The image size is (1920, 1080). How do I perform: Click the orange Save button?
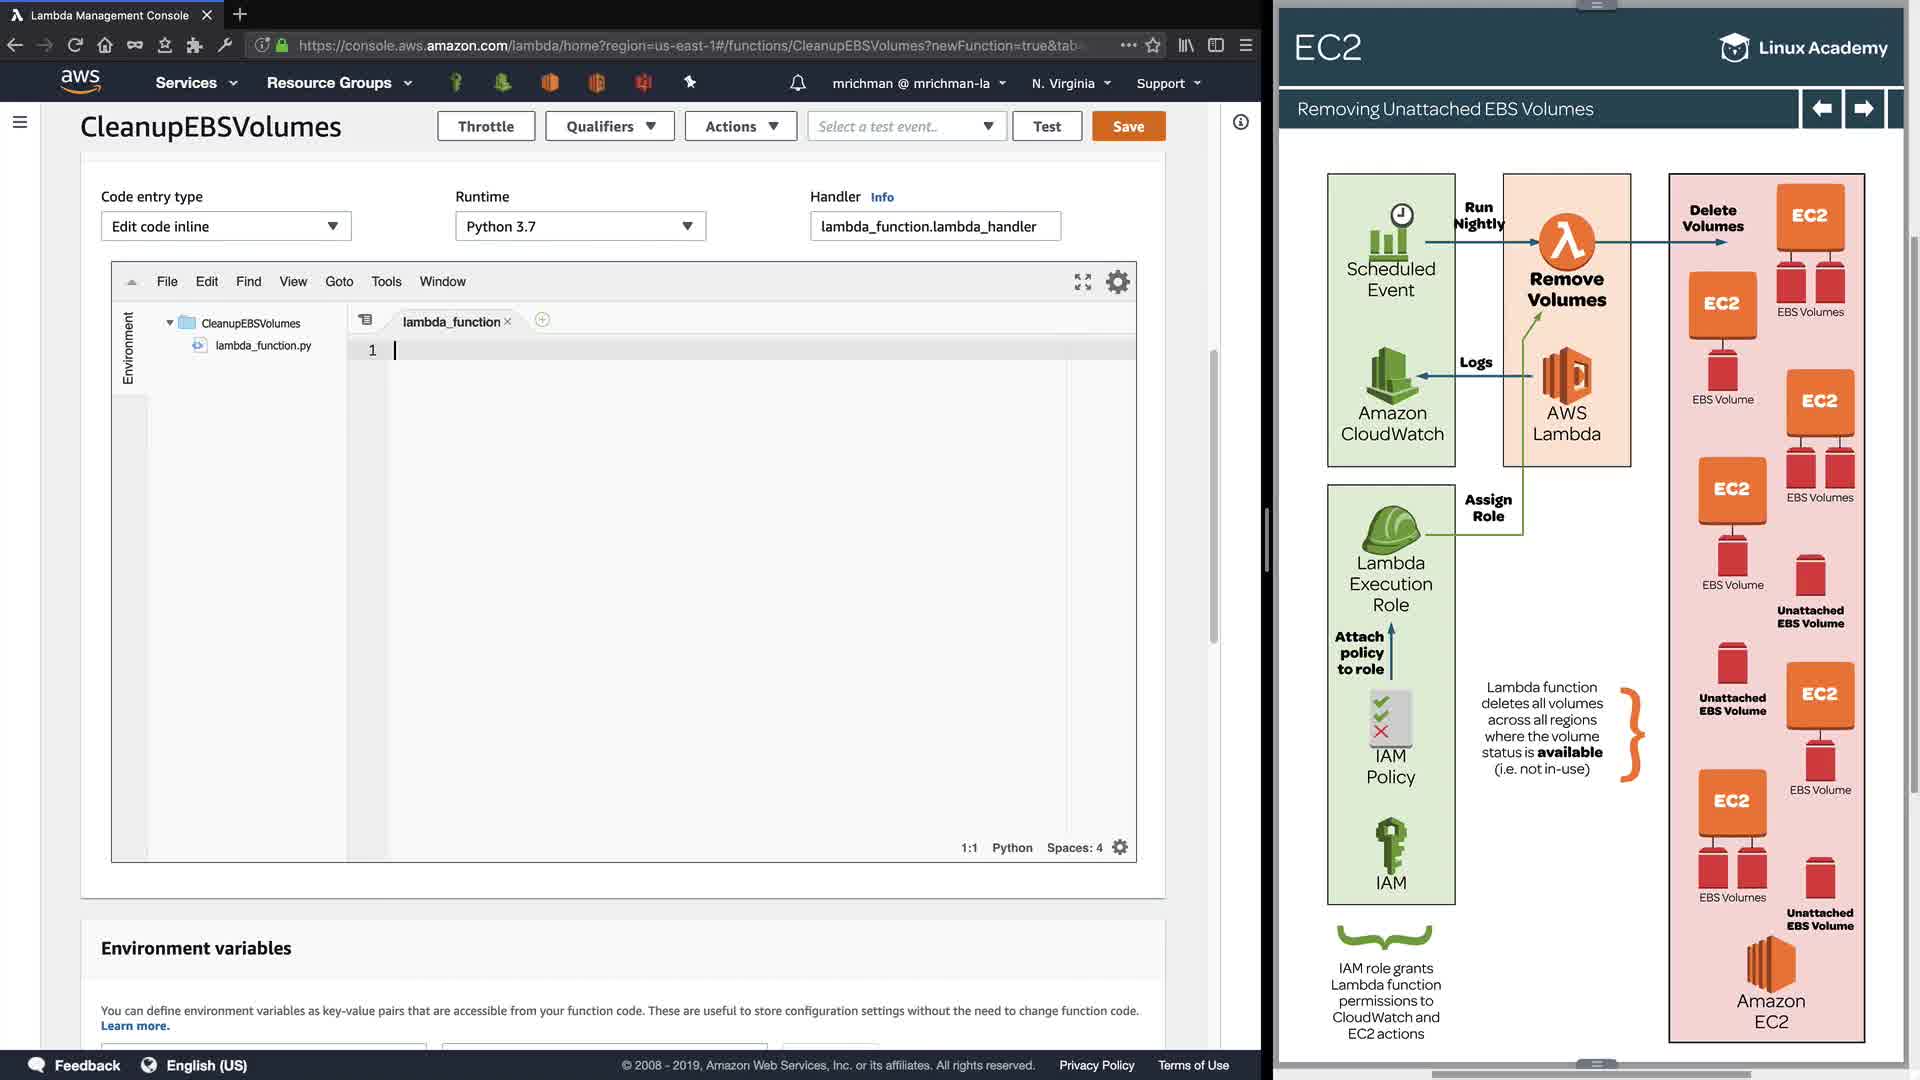point(1128,126)
